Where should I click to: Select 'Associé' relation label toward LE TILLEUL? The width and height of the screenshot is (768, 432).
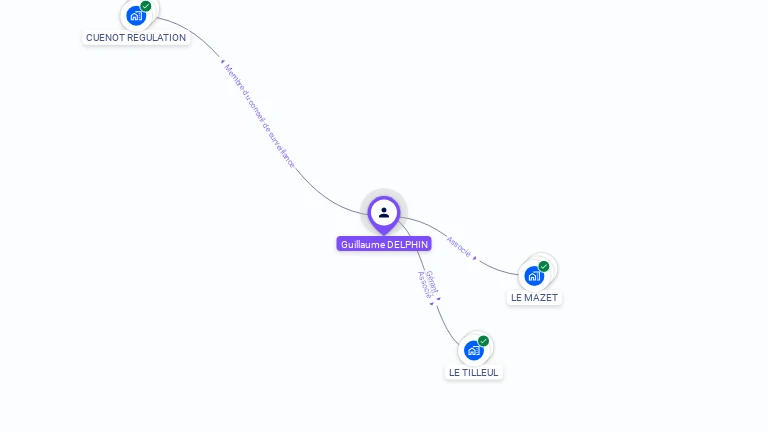424,285
